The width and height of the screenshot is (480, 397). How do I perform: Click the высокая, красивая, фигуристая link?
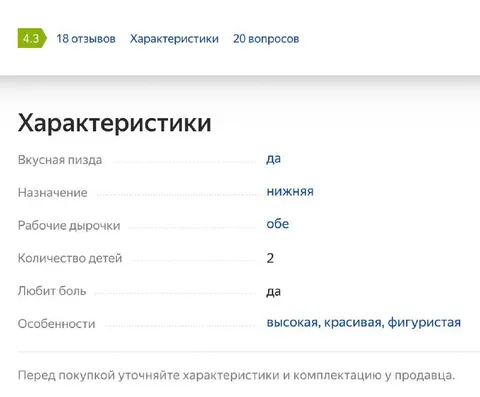pyautogui.click(x=364, y=322)
